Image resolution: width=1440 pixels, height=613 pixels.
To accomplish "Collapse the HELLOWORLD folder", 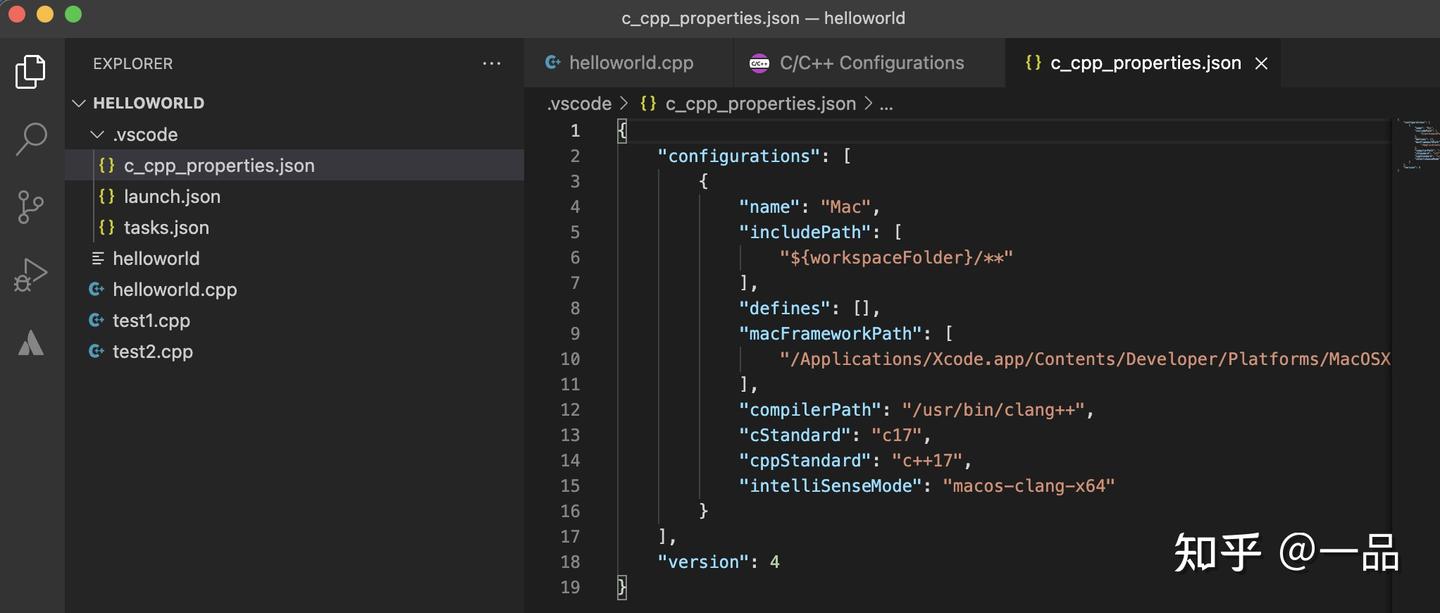I will 78,102.
